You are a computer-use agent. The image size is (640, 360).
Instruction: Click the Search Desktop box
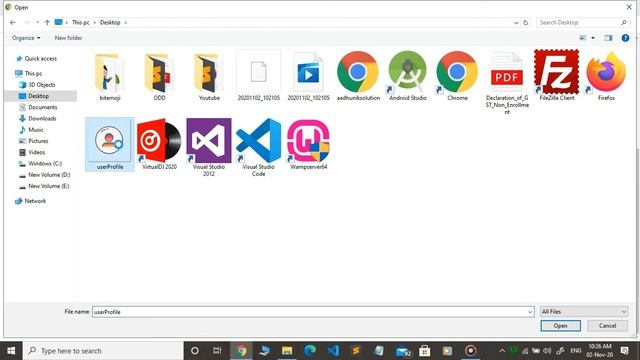(582, 22)
